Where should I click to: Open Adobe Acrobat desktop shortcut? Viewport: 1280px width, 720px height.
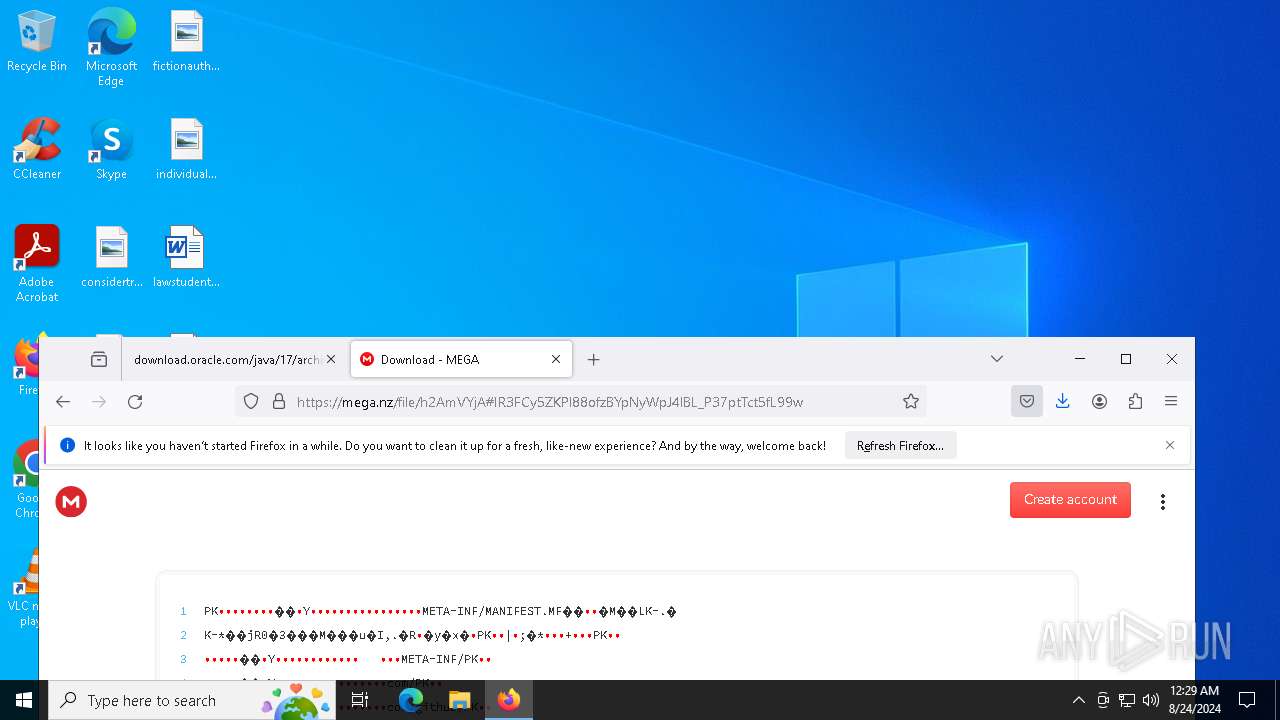[x=37, y=264]
